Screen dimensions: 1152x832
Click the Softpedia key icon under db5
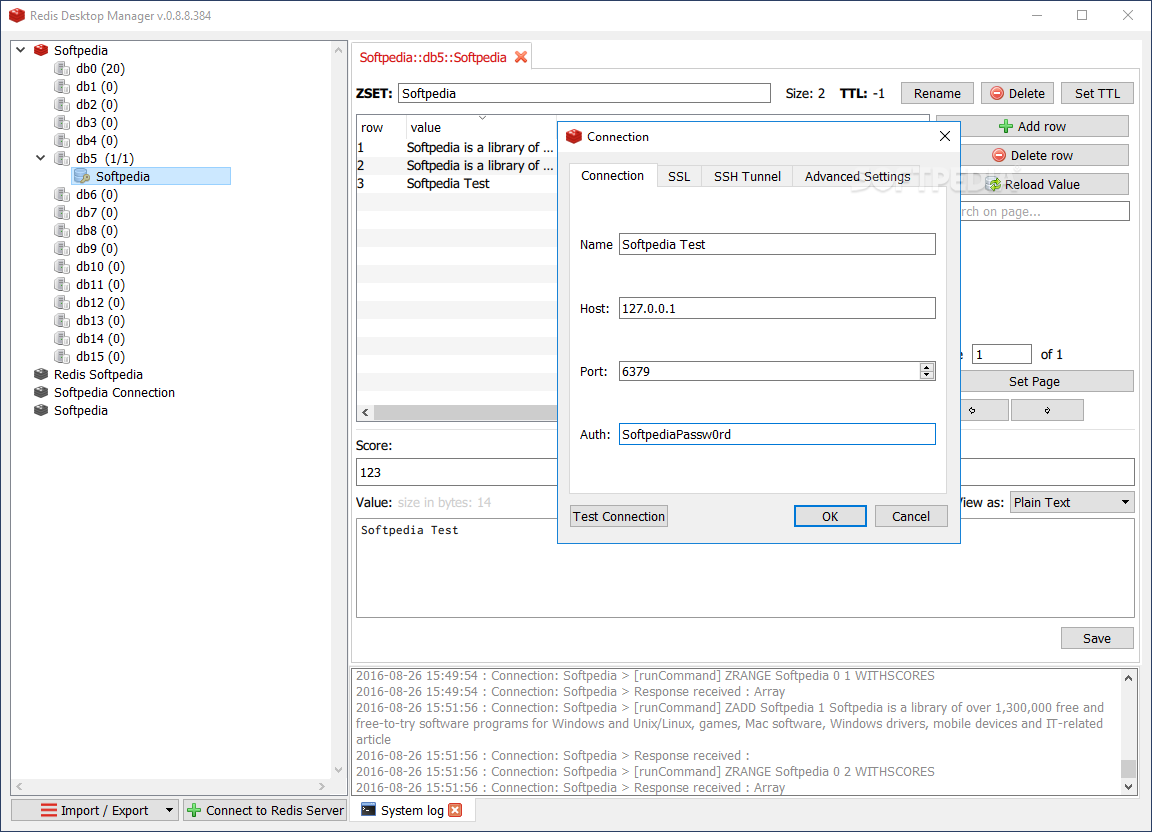pyautogui.click(x=82, y=176)
